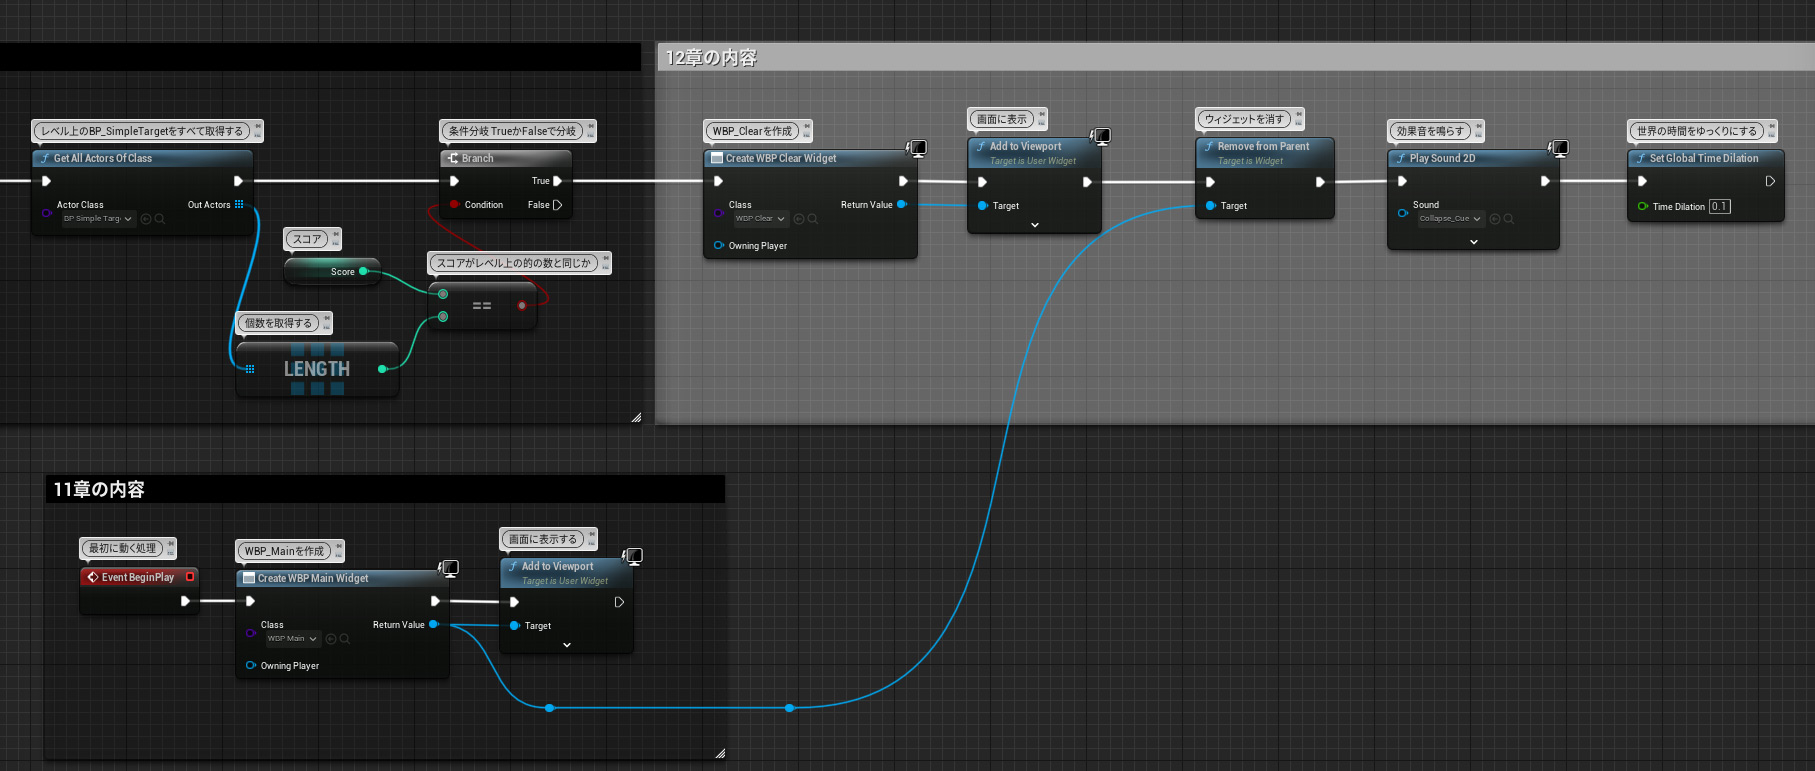Viewport: 1815px width, 771px height.
Task: Click the Set Global Time Dilation output exec pin
Action: (x=1769, y=182)
